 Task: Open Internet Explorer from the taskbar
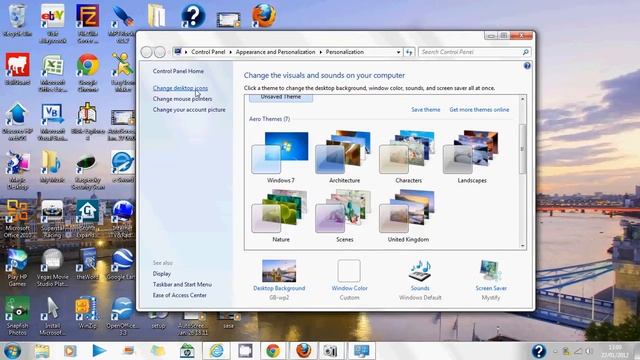coord(216,351)
